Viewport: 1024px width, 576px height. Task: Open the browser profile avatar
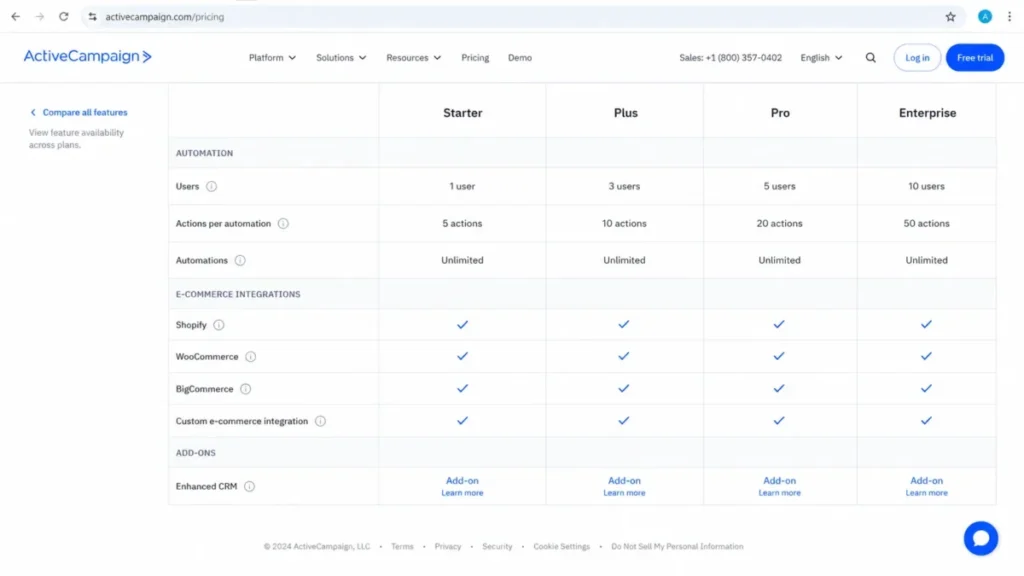[985, 17]
